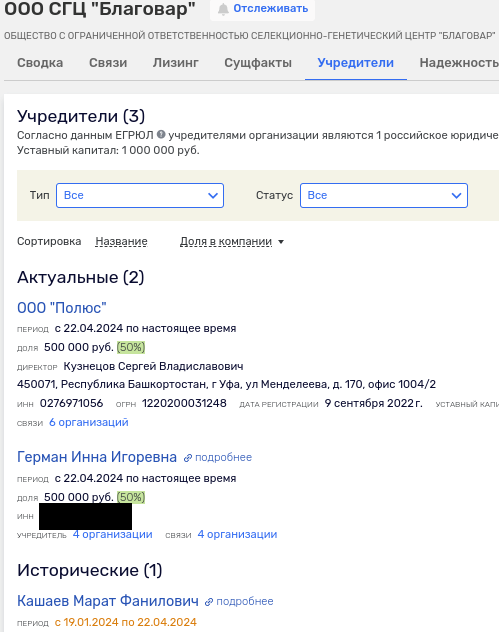Image resolution: width=499 pixels, height=632 pixels.
Task: Click link icon next to Герман Инна Игоревна
Action: click(187, 458)
